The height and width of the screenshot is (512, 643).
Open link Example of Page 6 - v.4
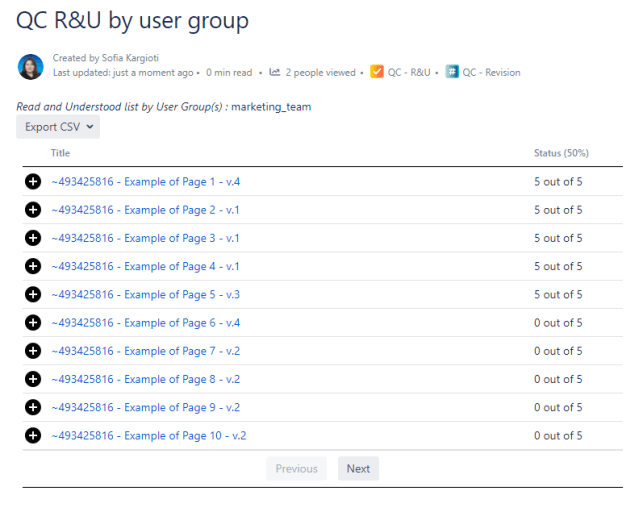[x=146, y=323]
